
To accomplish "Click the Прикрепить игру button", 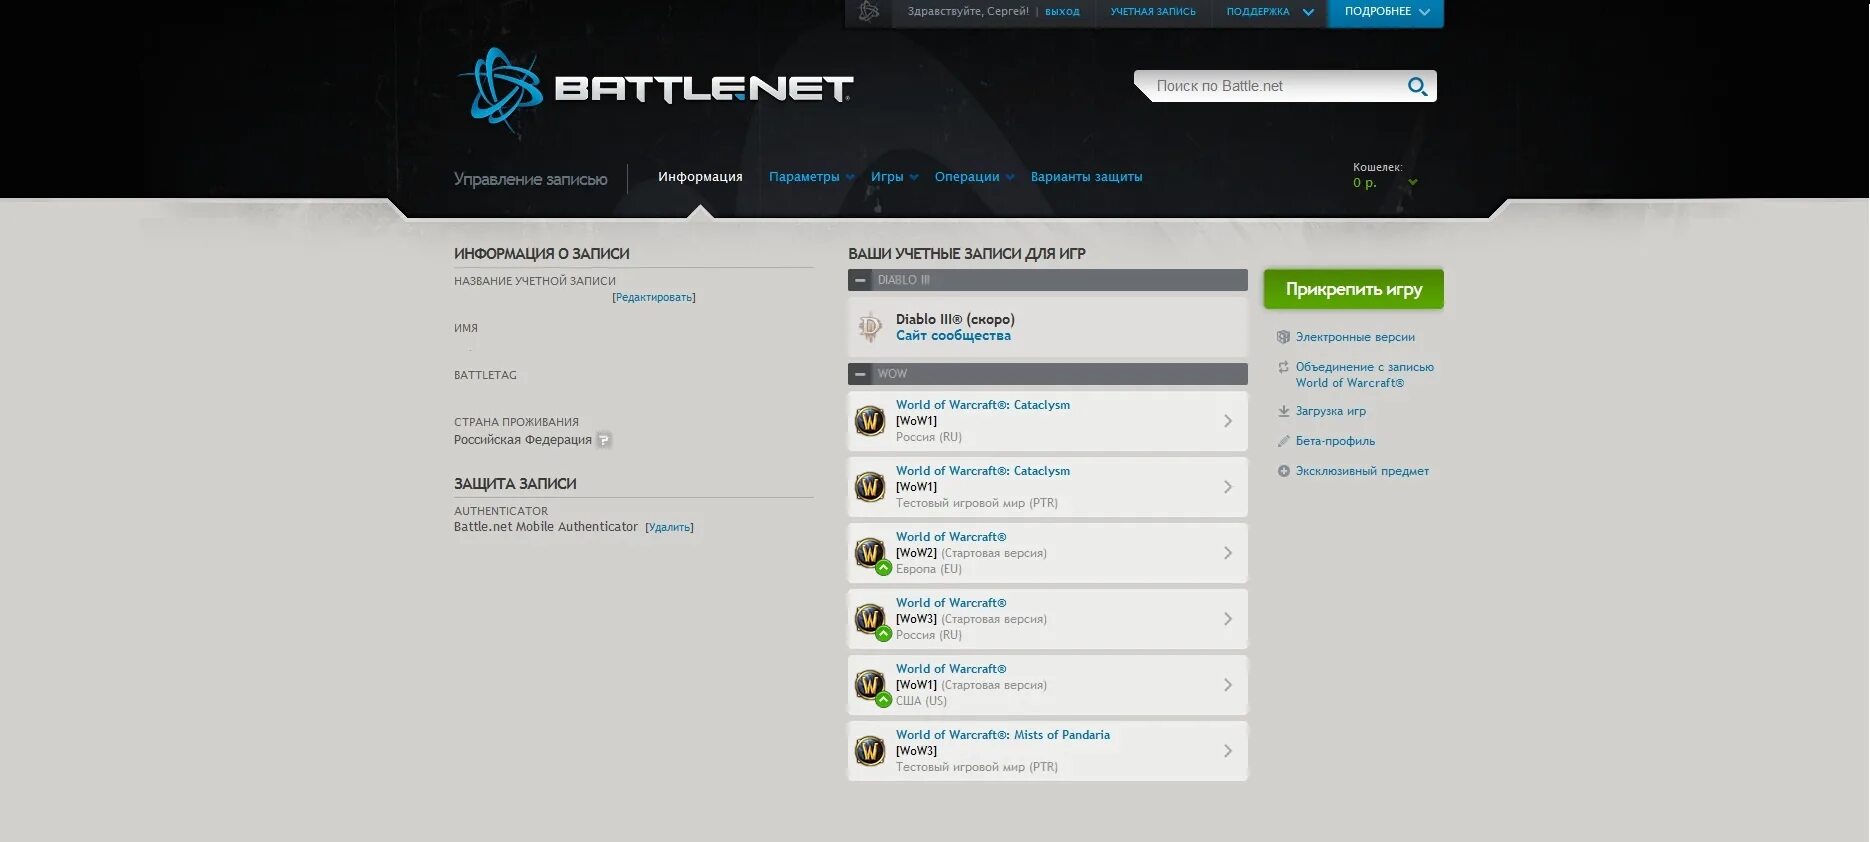I will click(1353, 289).
